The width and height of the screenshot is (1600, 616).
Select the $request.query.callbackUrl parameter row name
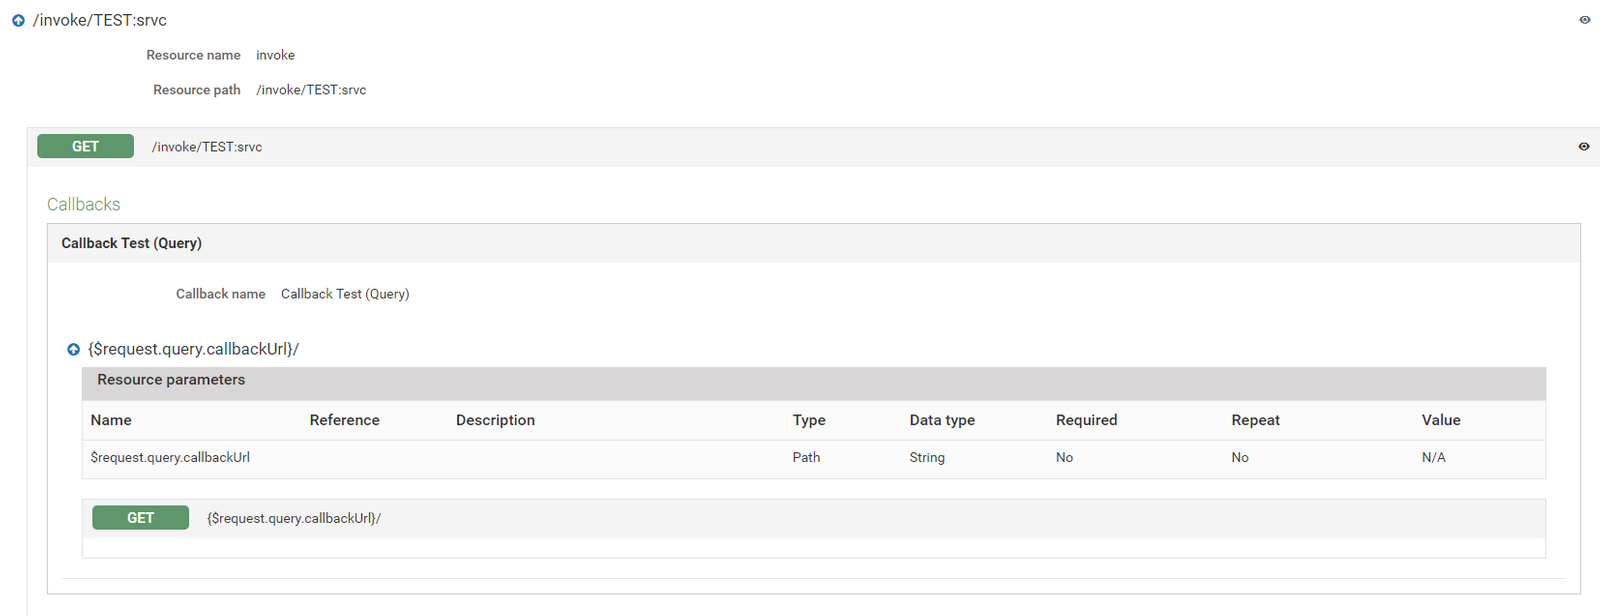(x=170, y=457)
